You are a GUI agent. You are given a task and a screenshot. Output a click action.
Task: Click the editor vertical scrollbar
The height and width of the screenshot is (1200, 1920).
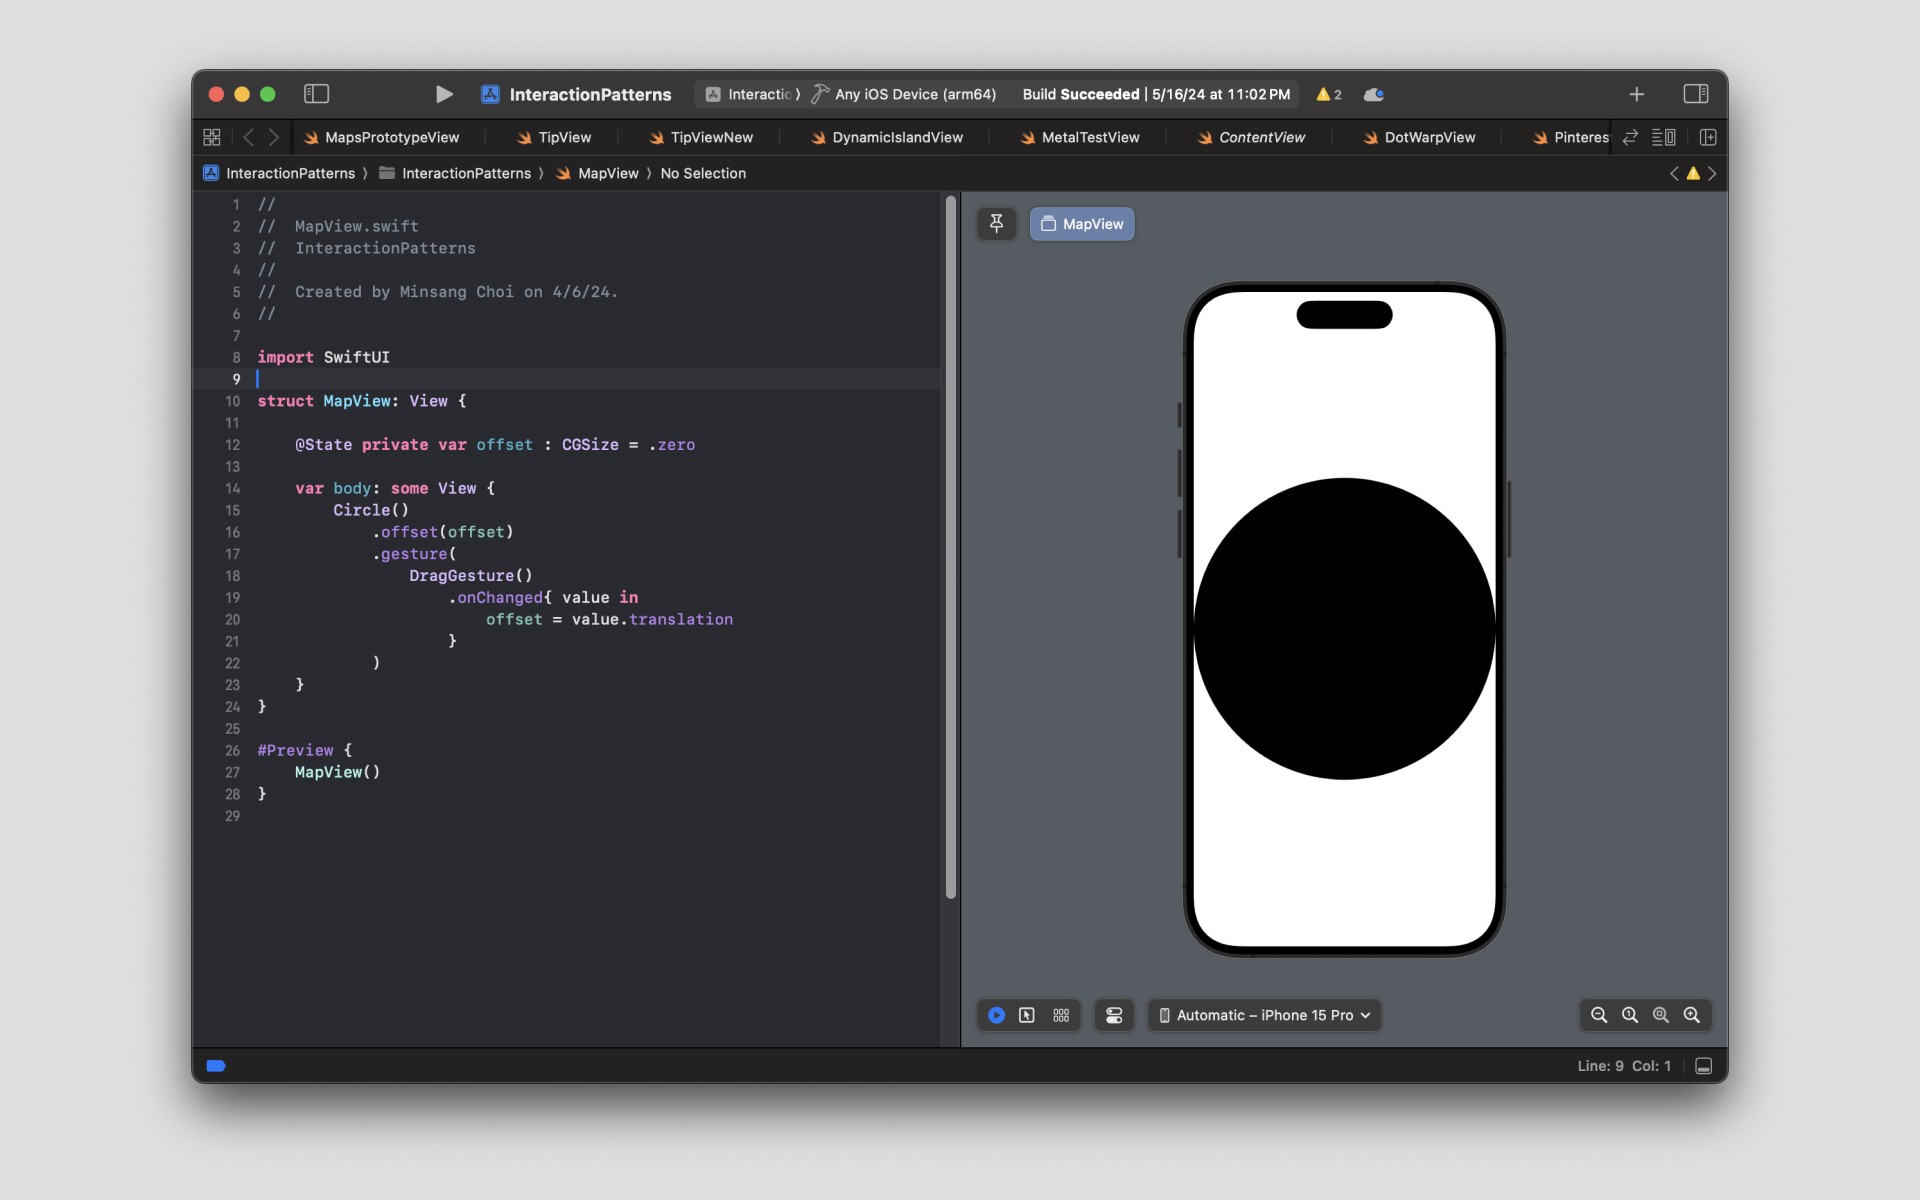point(950,547)
